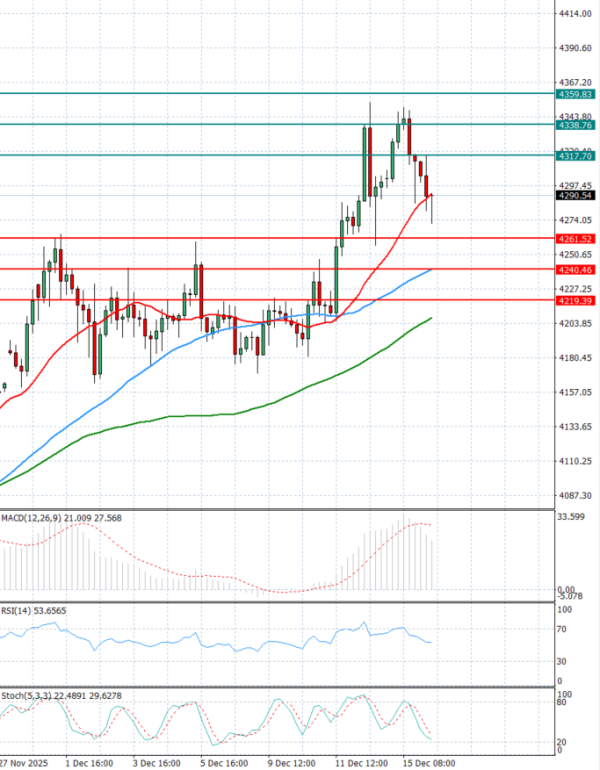The width and height of the screenshot is (600, 770).
Task: Click the 4317.70 resistance level label
Action: click(x=576, y=156)
